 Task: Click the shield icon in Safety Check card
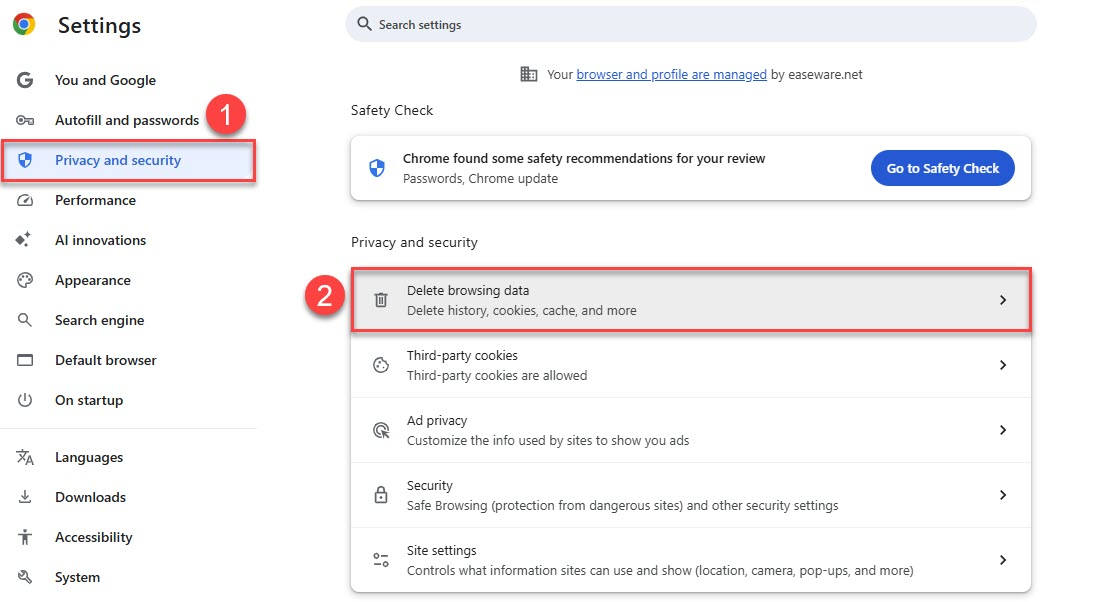(x=377, y=168)
